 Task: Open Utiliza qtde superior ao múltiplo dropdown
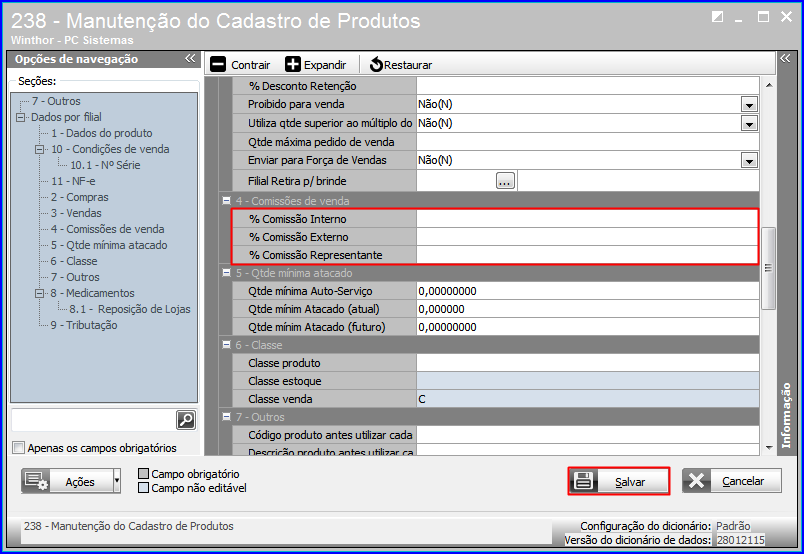point(749,124)
